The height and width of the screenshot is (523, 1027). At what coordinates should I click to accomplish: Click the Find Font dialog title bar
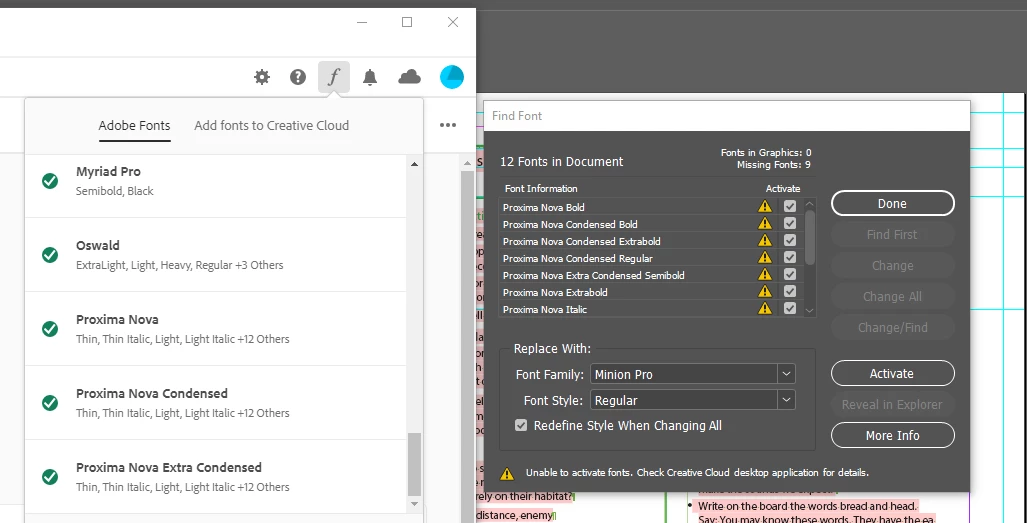pos(727,116)
